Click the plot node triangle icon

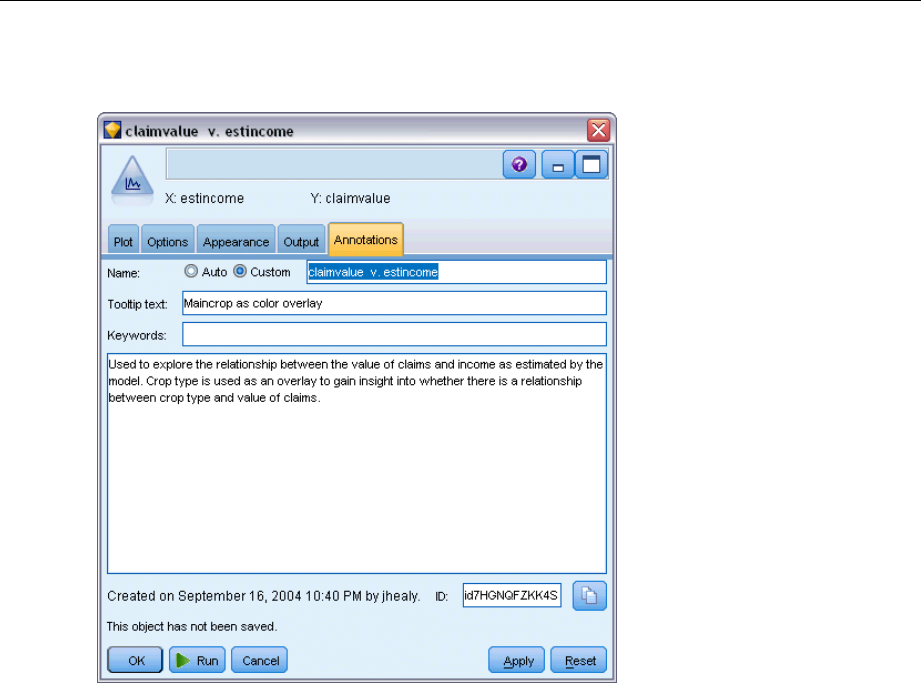pos(132,180)
